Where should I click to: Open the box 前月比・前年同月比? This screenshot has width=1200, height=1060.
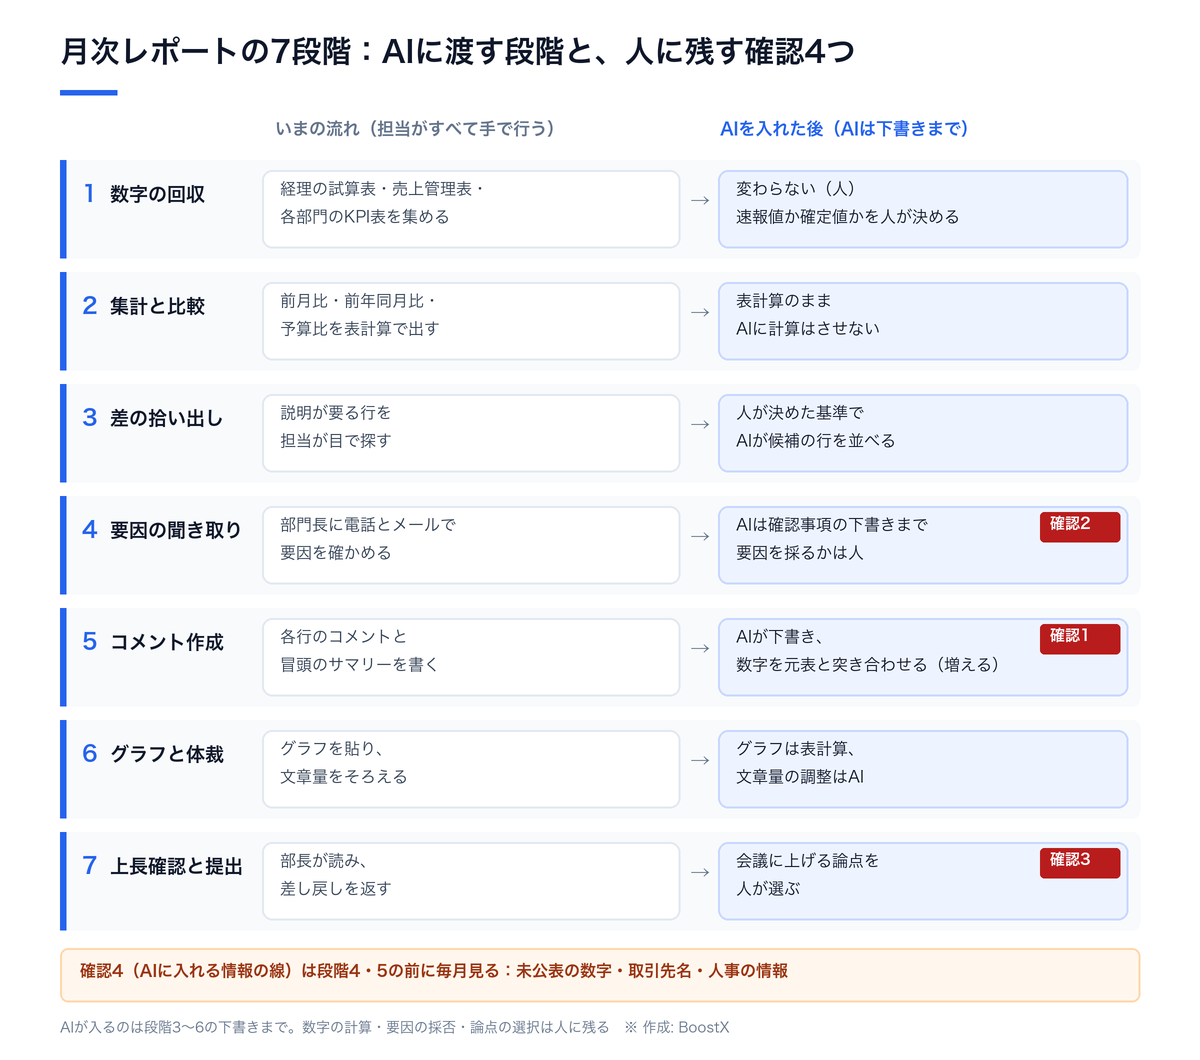click(x=471, y=321)
